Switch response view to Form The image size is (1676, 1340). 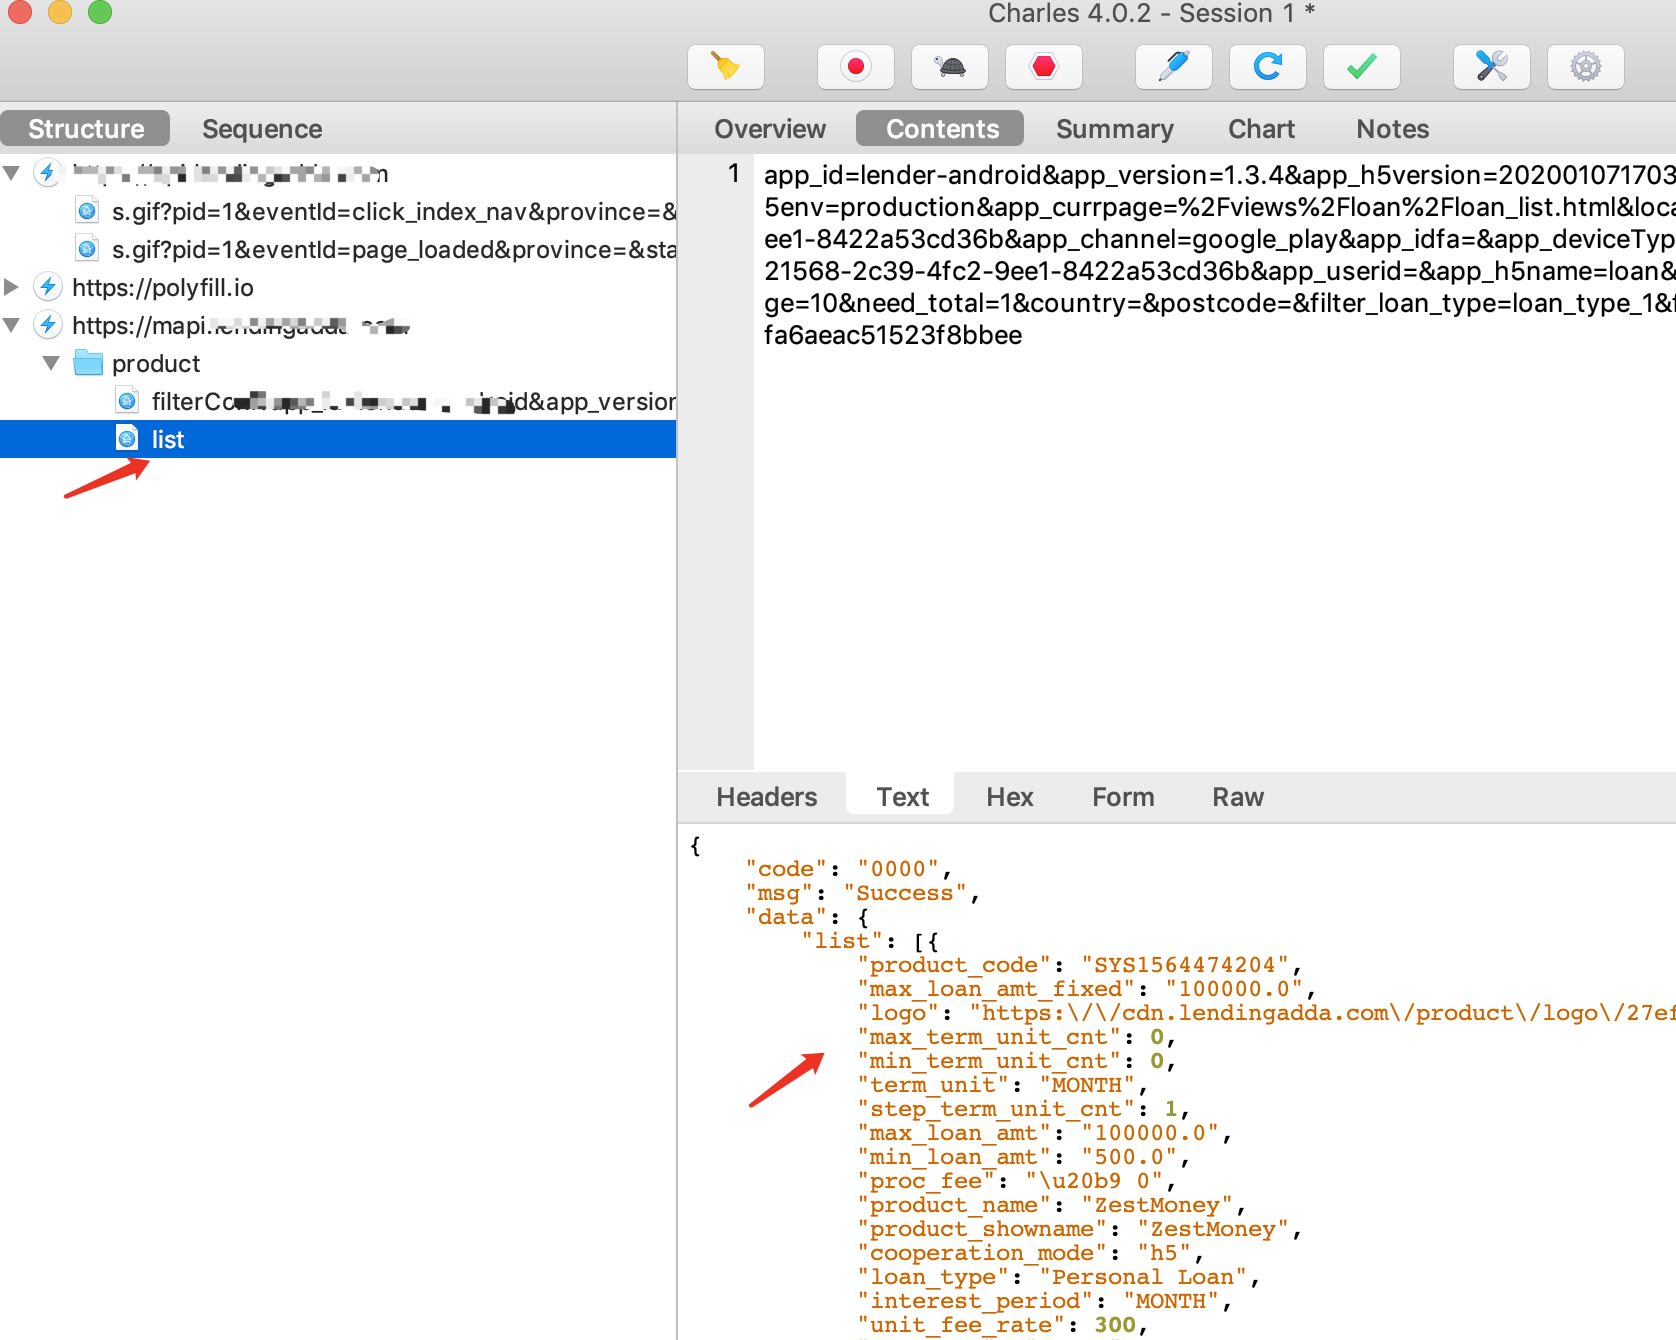pos(1123,797)
